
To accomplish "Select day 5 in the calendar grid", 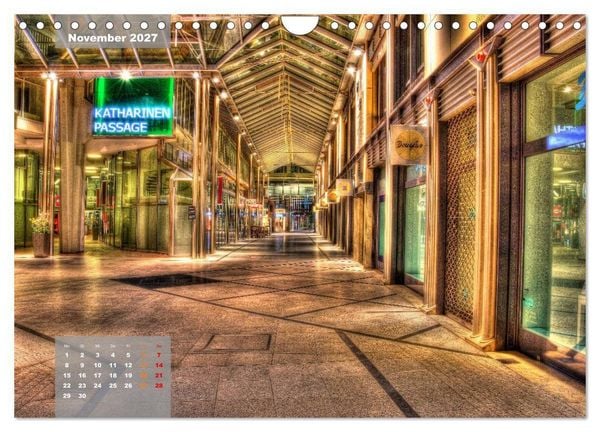I will tap(128, 355).
